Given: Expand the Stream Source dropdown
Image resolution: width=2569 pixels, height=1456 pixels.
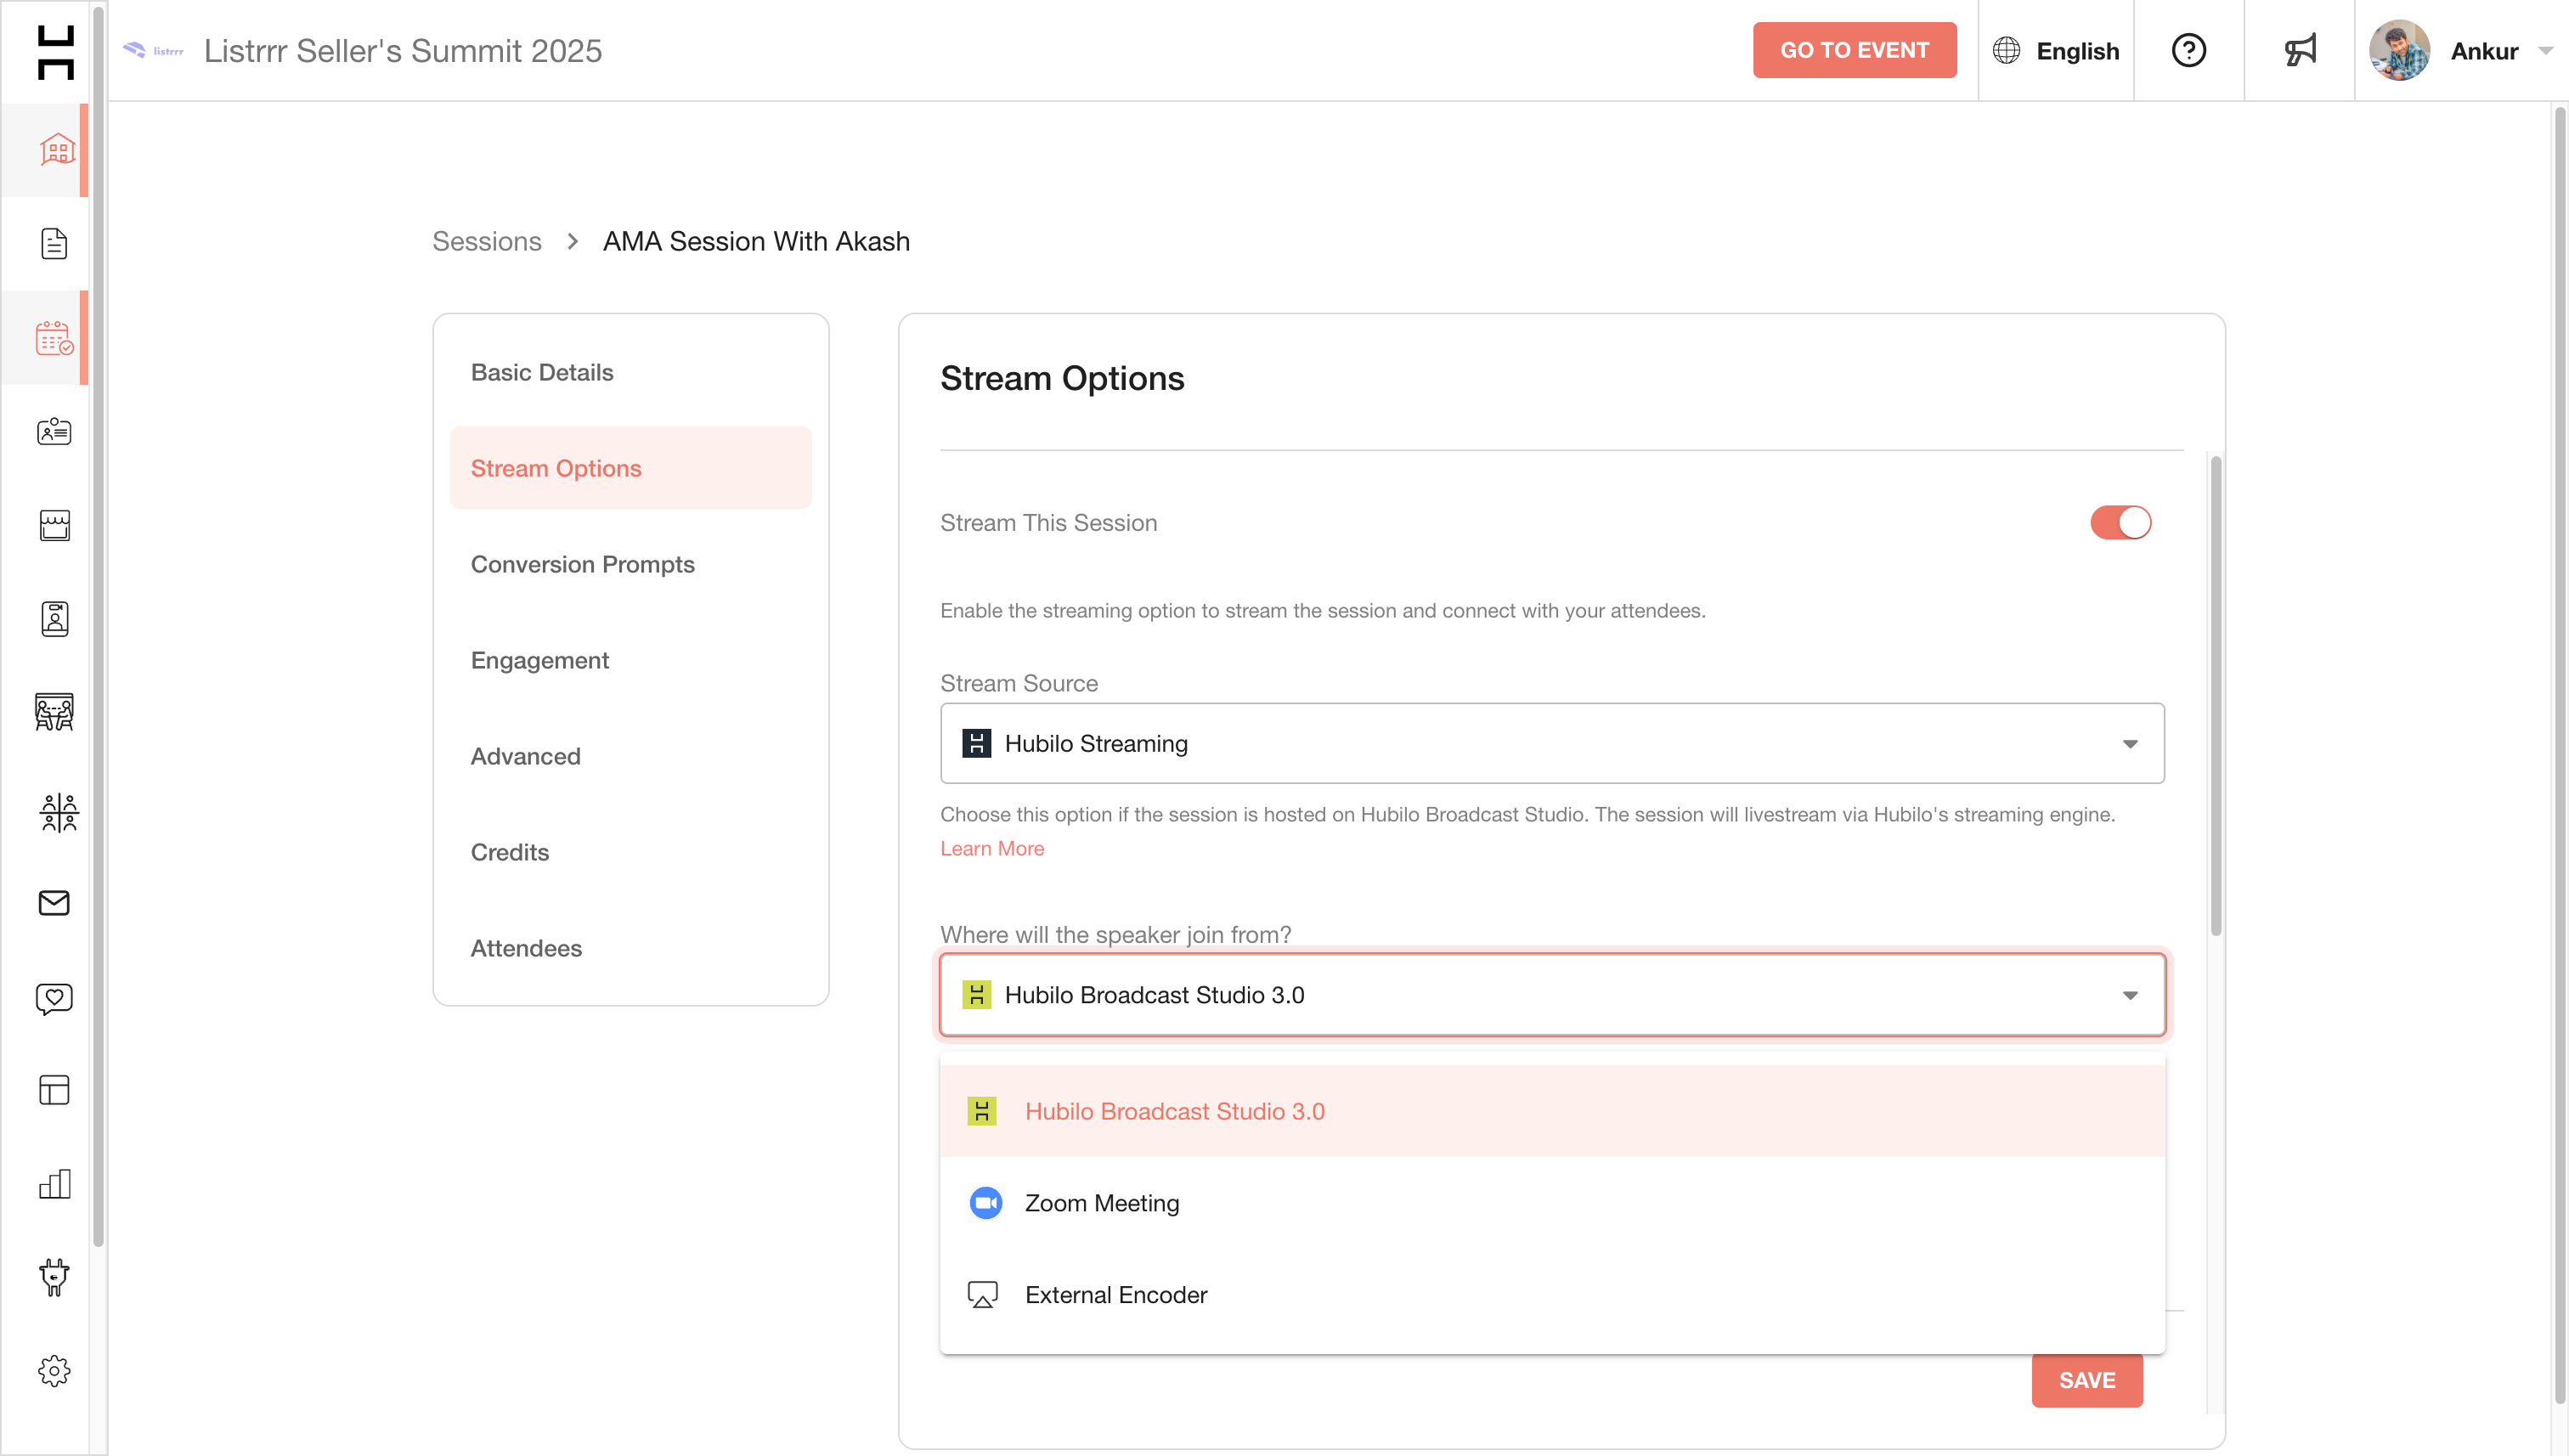Looking at the screenshot, I should click(1552, 743).
